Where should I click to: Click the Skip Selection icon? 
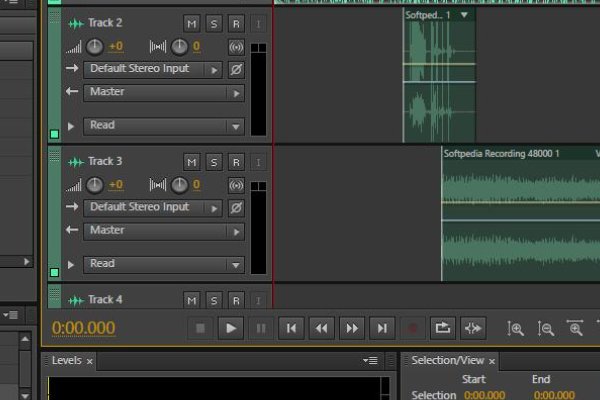(473, 327)
